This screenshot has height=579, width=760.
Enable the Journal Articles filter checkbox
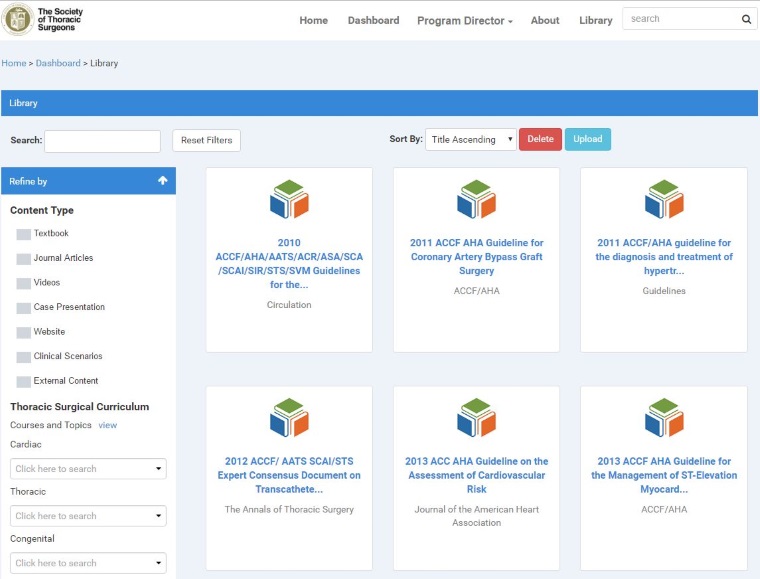pos(24,259)
